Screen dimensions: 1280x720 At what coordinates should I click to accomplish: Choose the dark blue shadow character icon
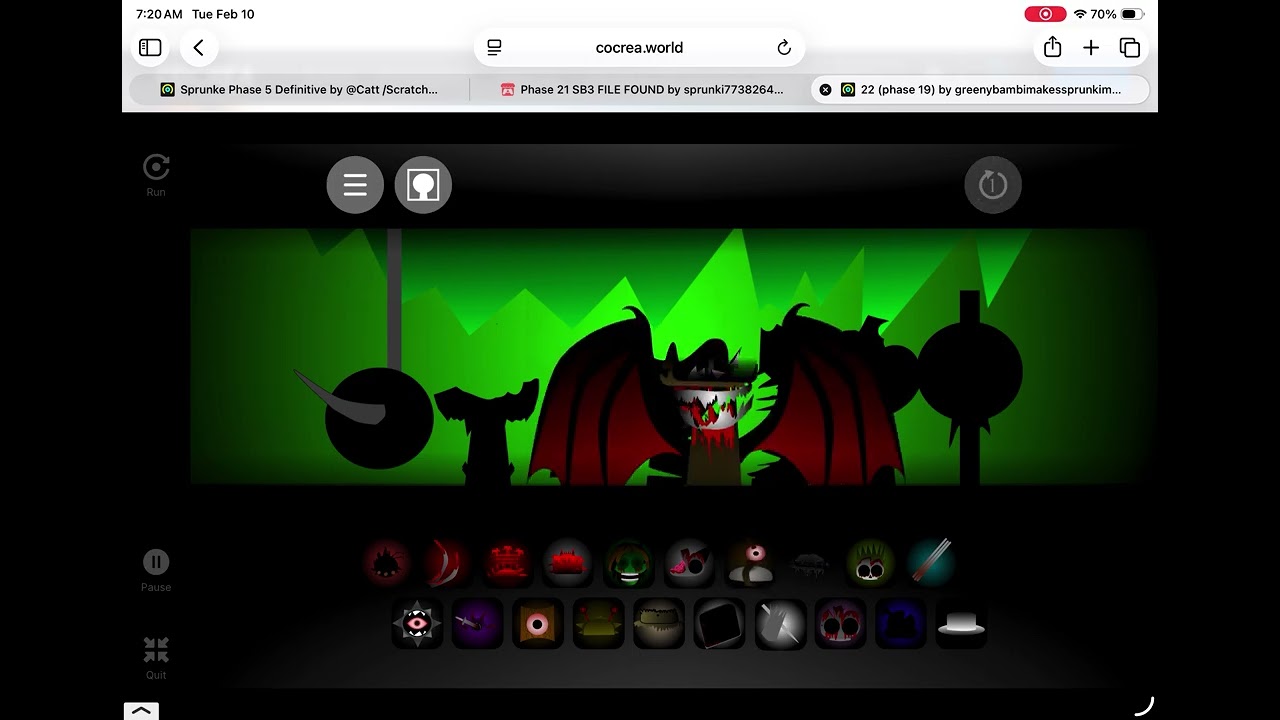pos(901,624)
